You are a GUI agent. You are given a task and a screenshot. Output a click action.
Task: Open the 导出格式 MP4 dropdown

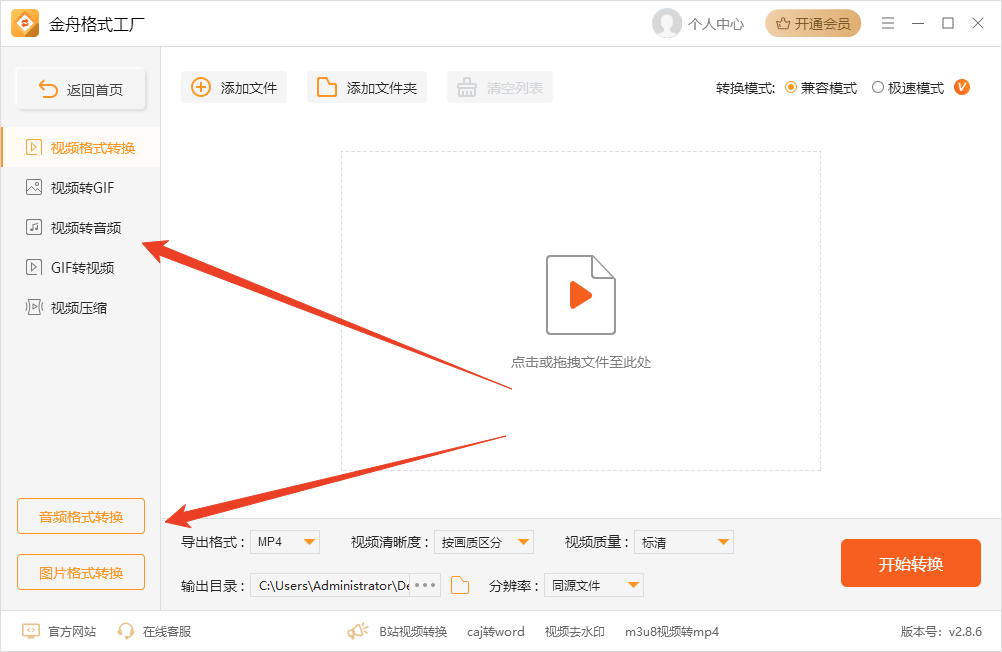pyautogui.click(x=285, y=541)
